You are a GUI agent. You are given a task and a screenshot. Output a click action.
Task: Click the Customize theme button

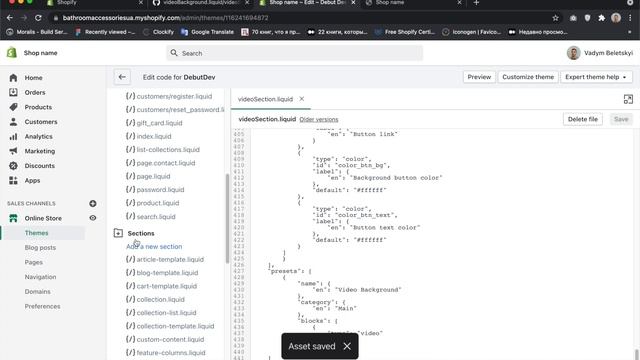(x=528, y=77)
